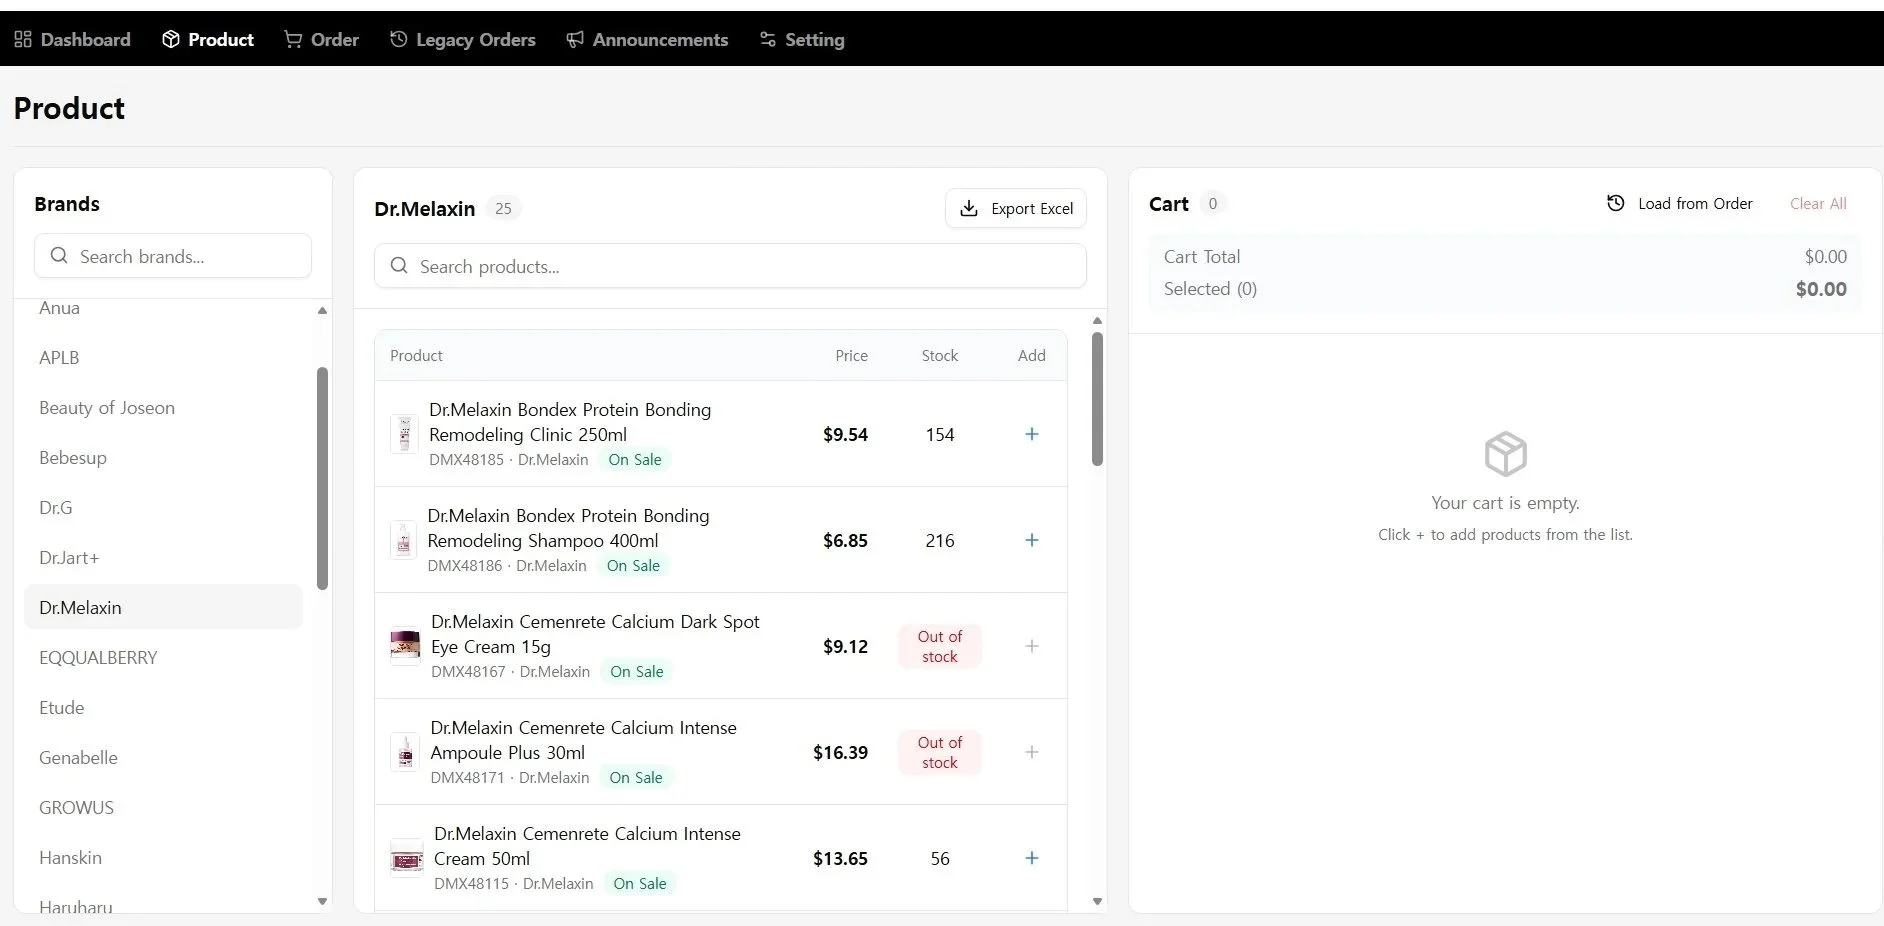Click the price $9.54

pyautogui.click(x=845, y=434)
